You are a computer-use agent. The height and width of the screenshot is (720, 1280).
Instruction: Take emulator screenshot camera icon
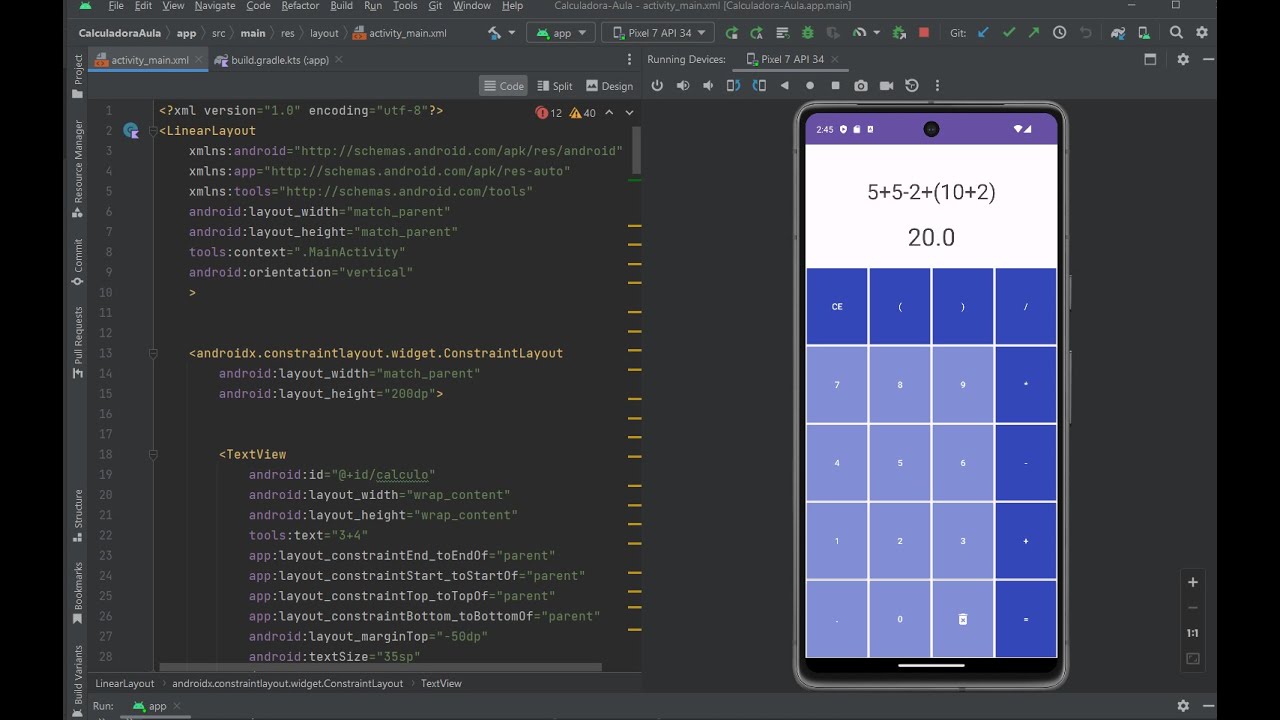861,86
